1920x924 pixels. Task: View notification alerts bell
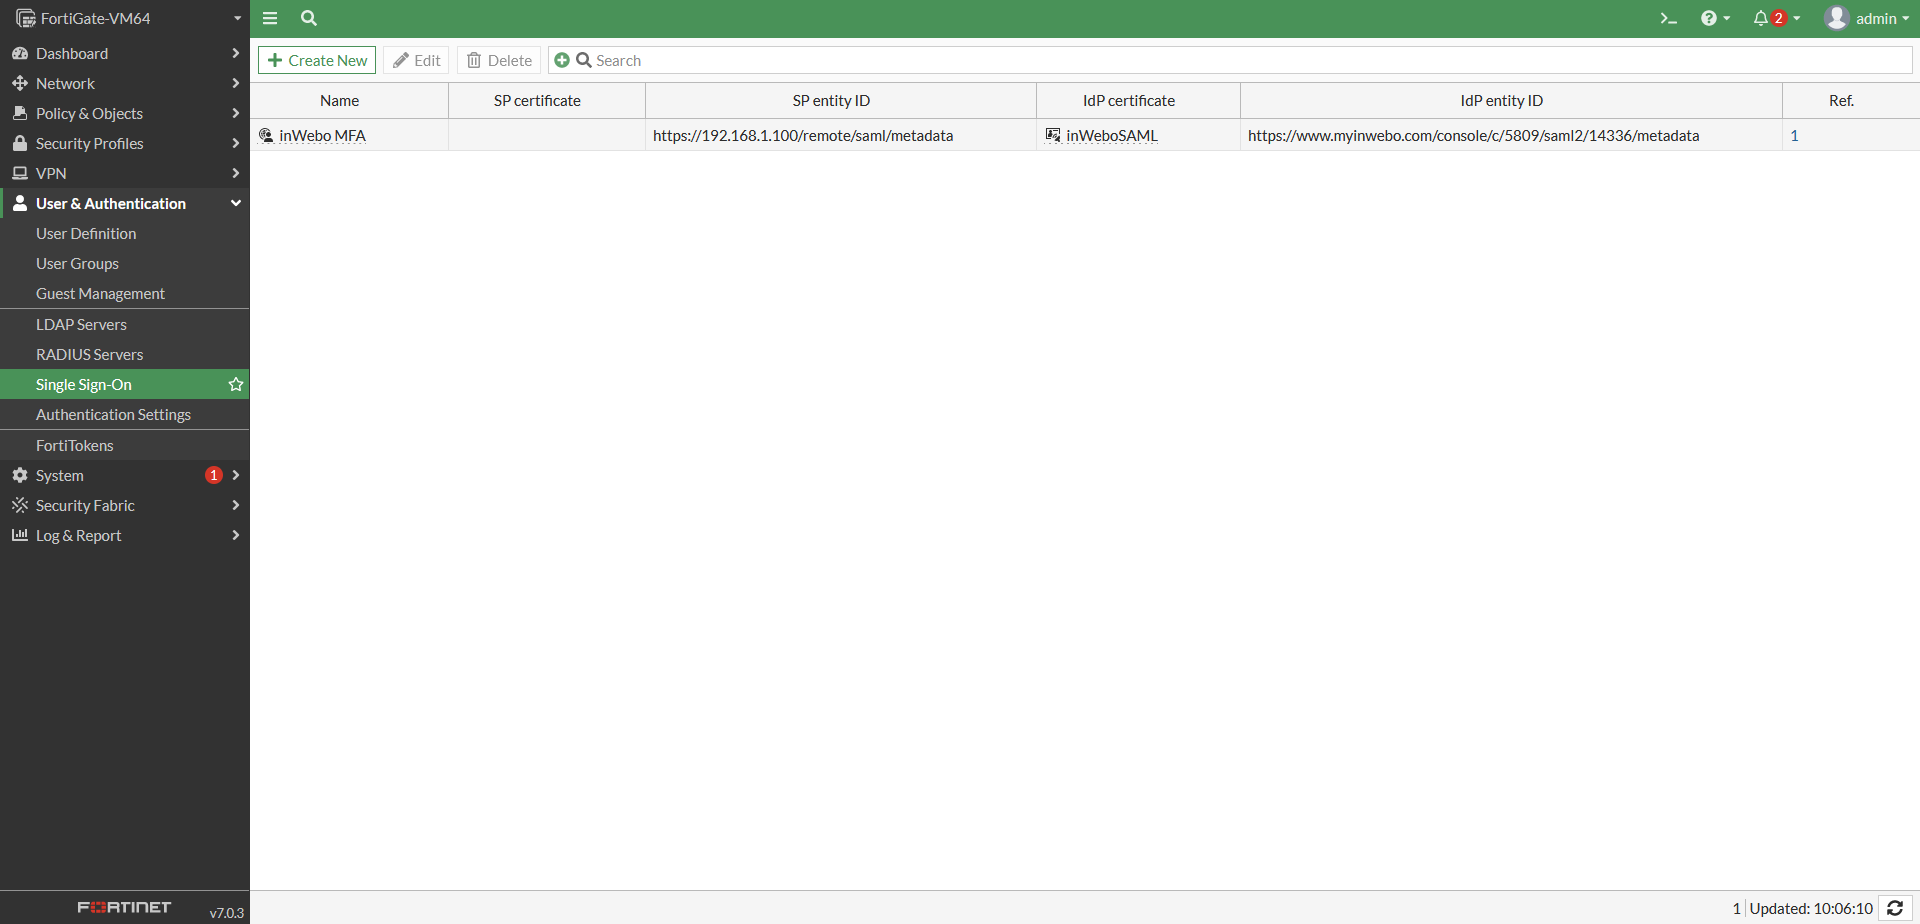1763,18
